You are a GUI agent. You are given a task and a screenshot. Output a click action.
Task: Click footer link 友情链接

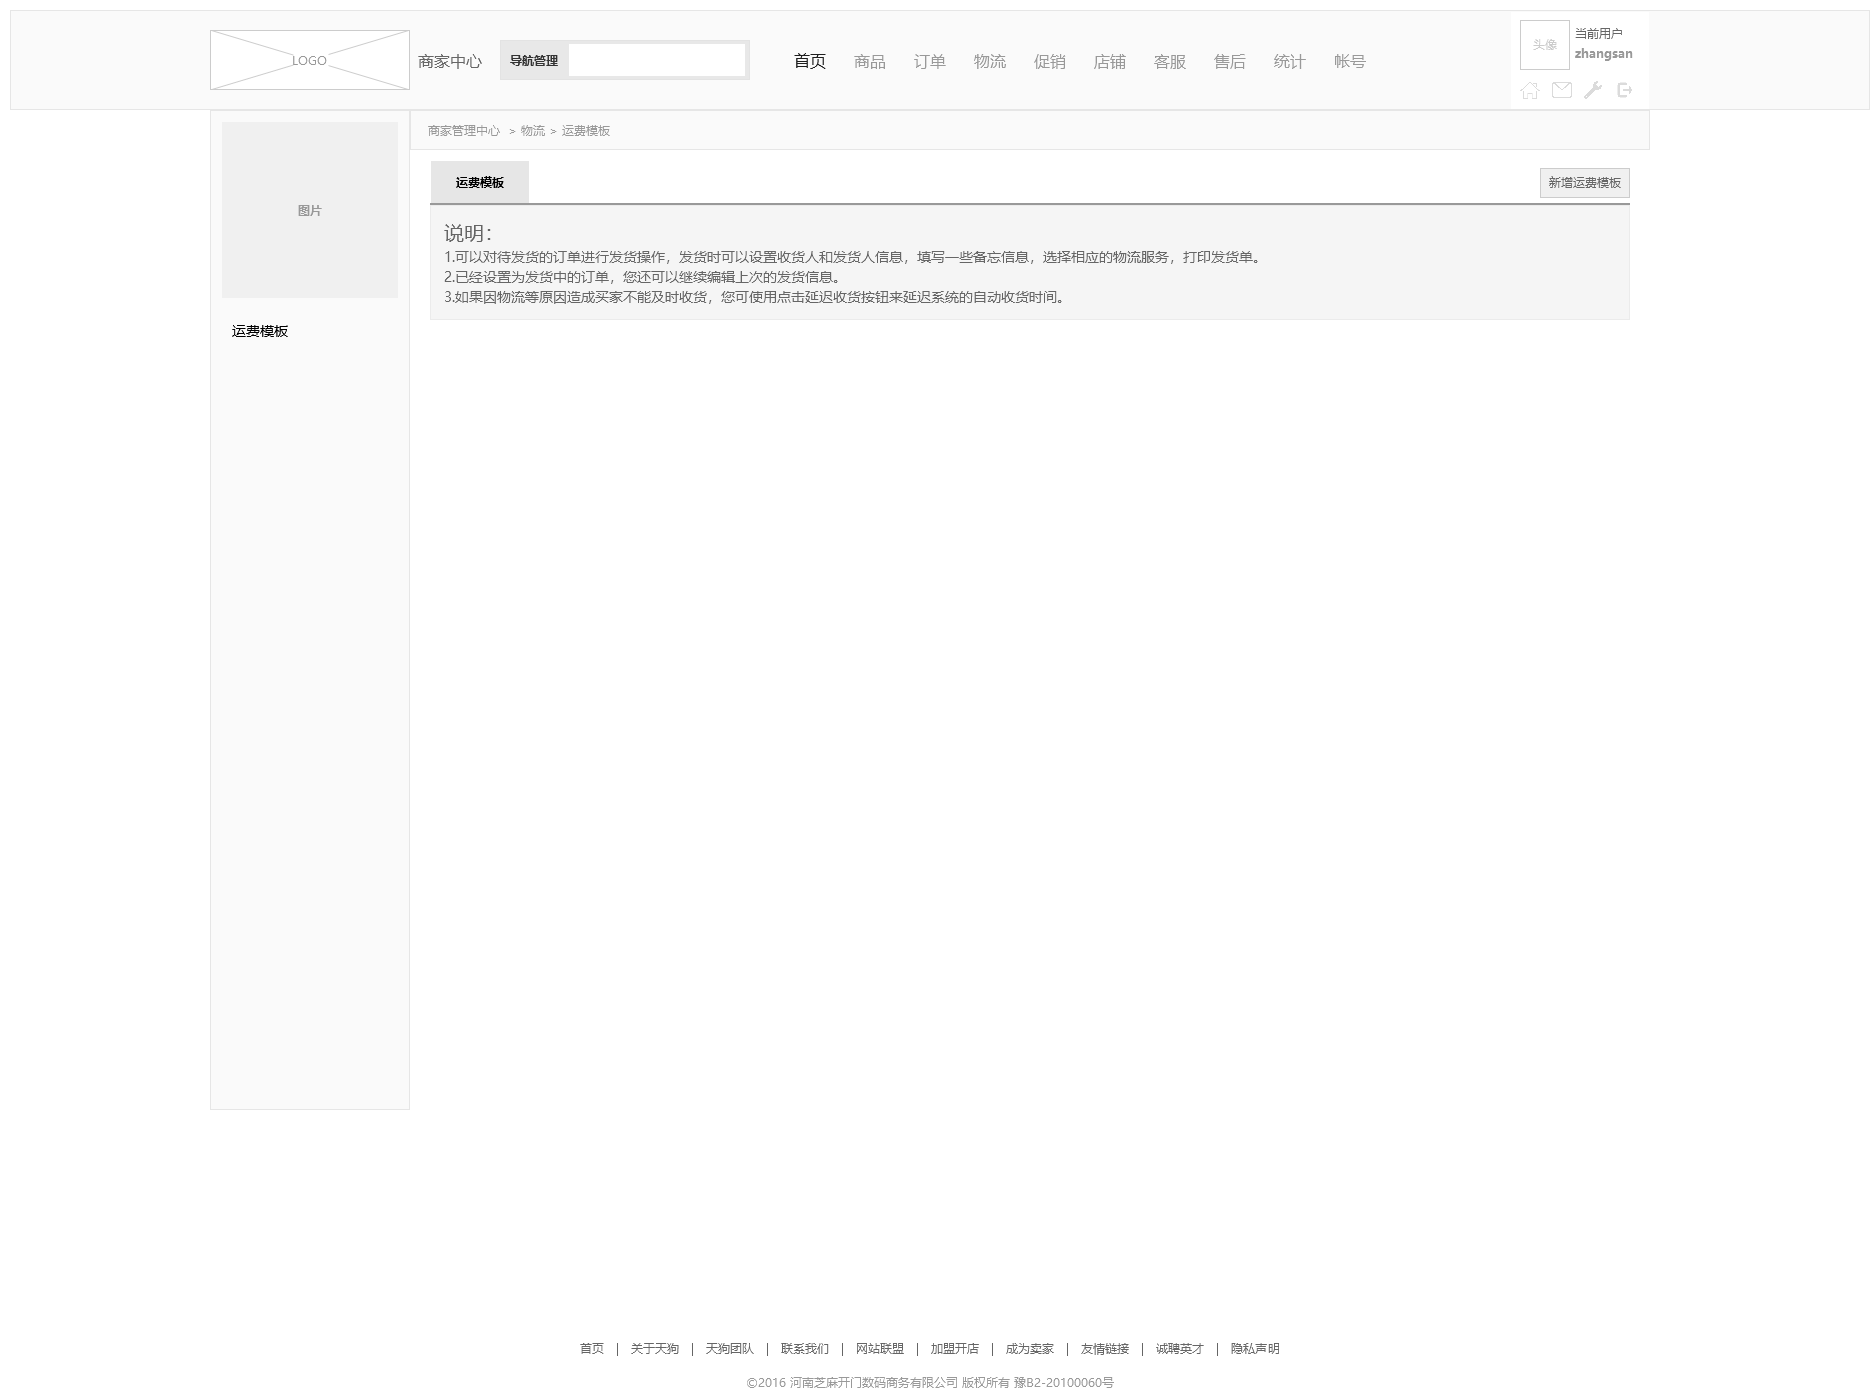[1105, 1348]
